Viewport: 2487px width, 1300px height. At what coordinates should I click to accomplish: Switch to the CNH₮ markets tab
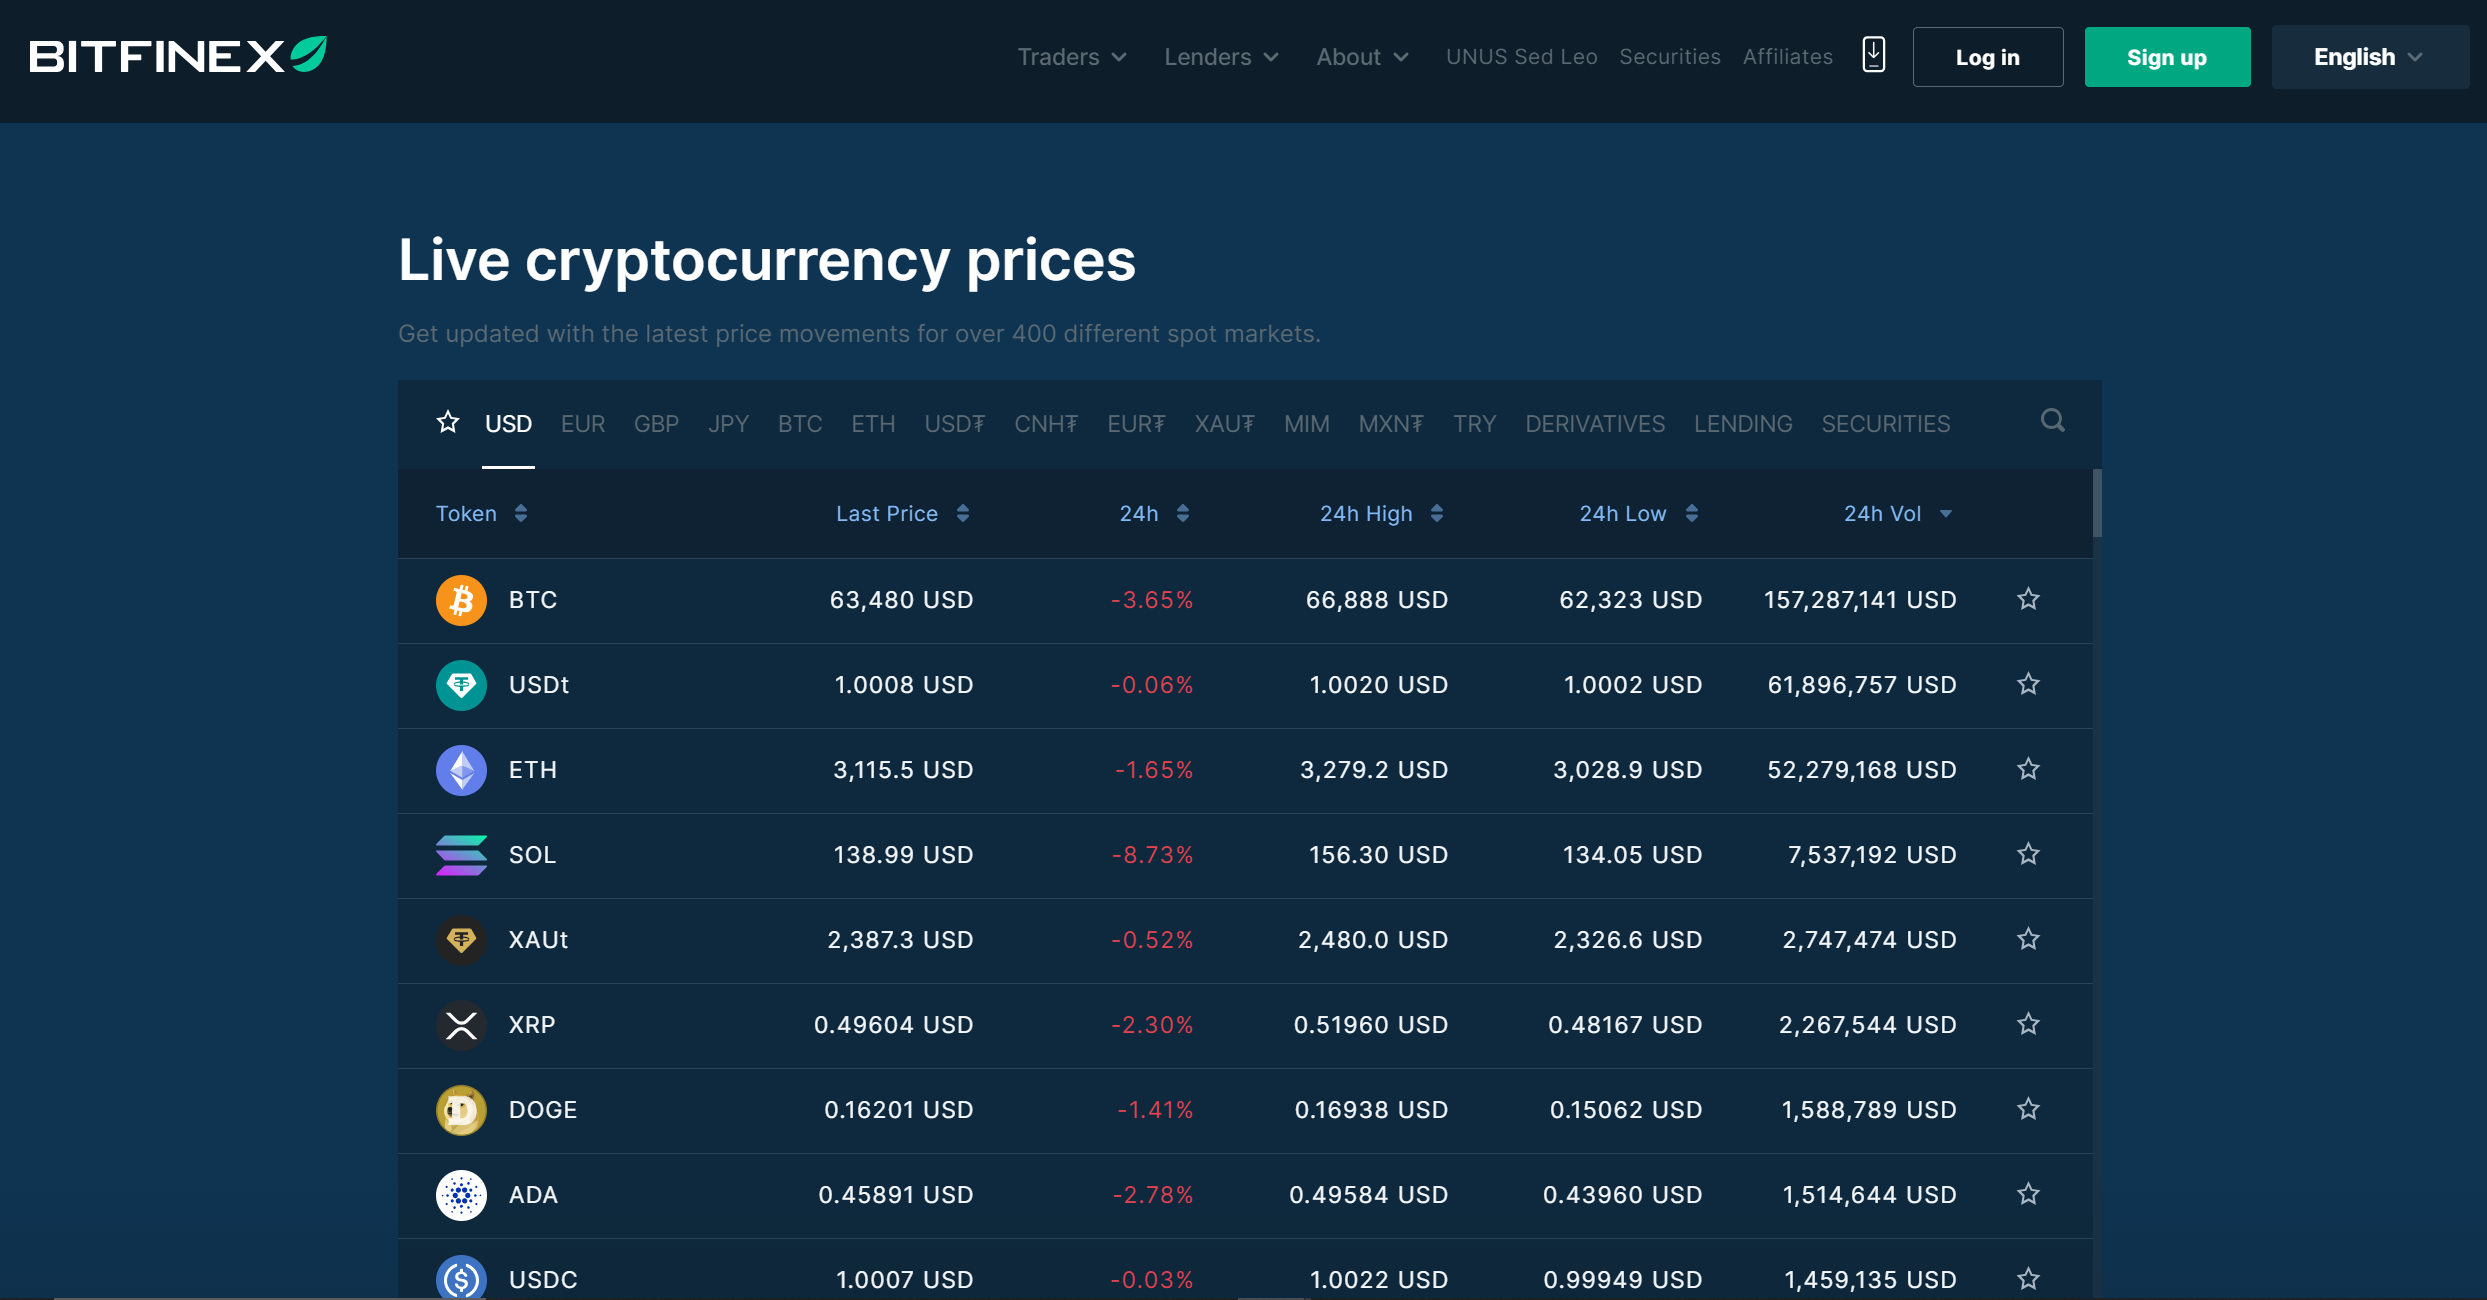point(1046,424)
